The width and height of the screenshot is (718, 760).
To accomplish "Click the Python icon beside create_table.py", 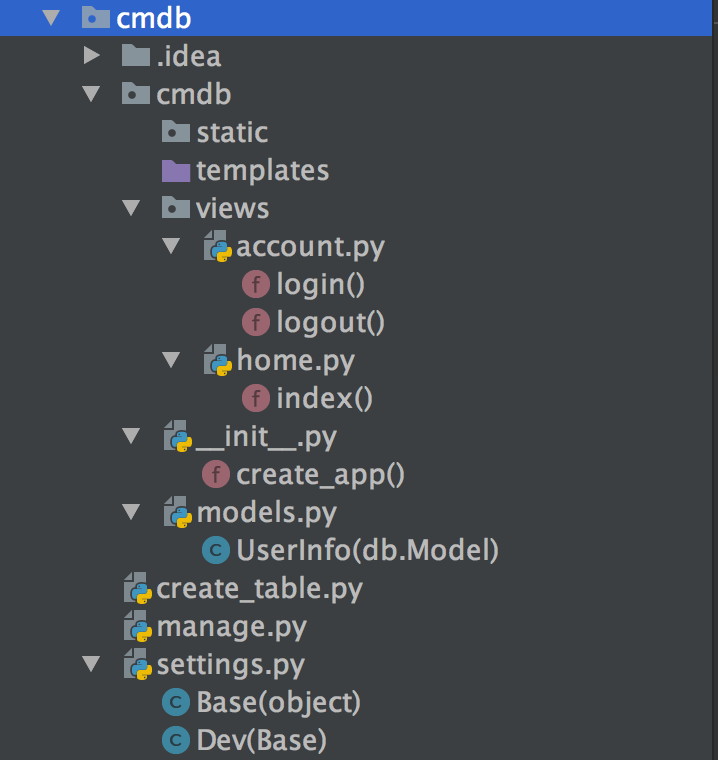I will point(137,589).
